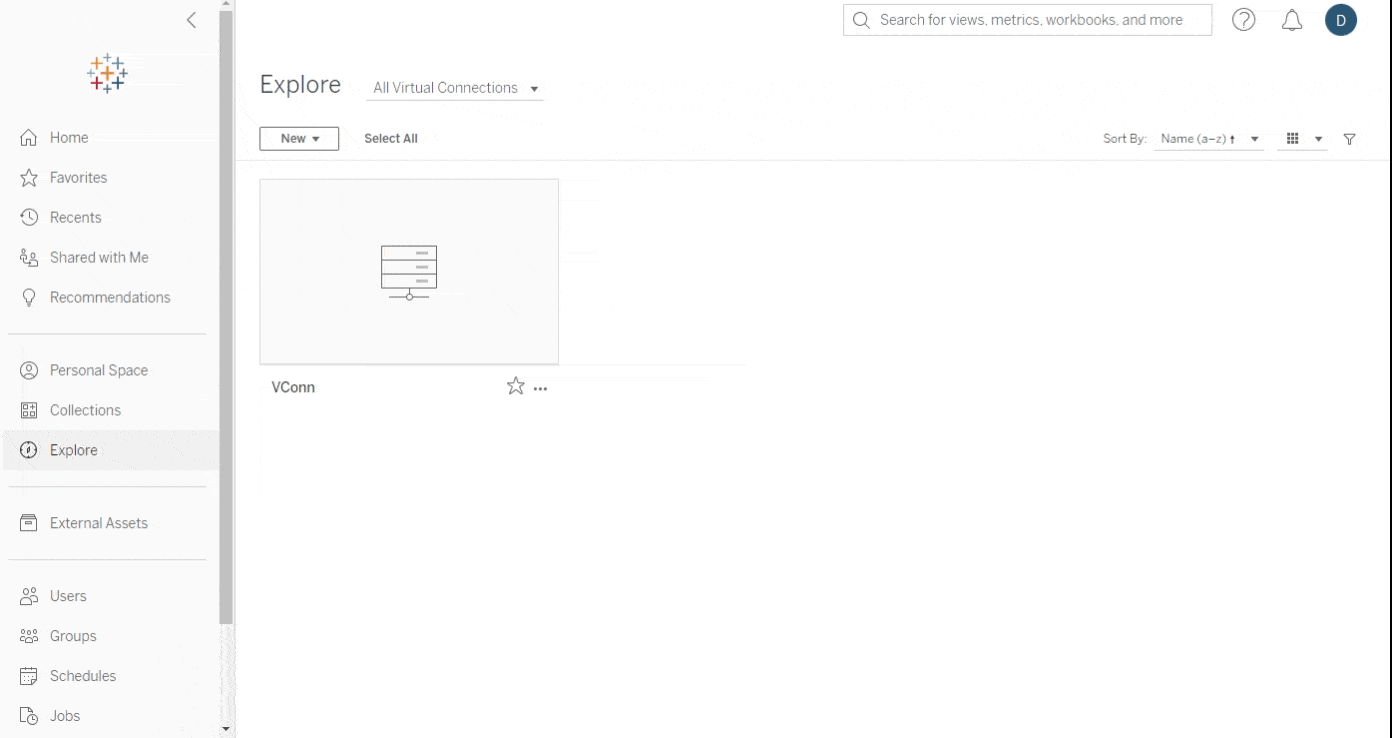Click the Personal Space icon

[x=29, y=371]
